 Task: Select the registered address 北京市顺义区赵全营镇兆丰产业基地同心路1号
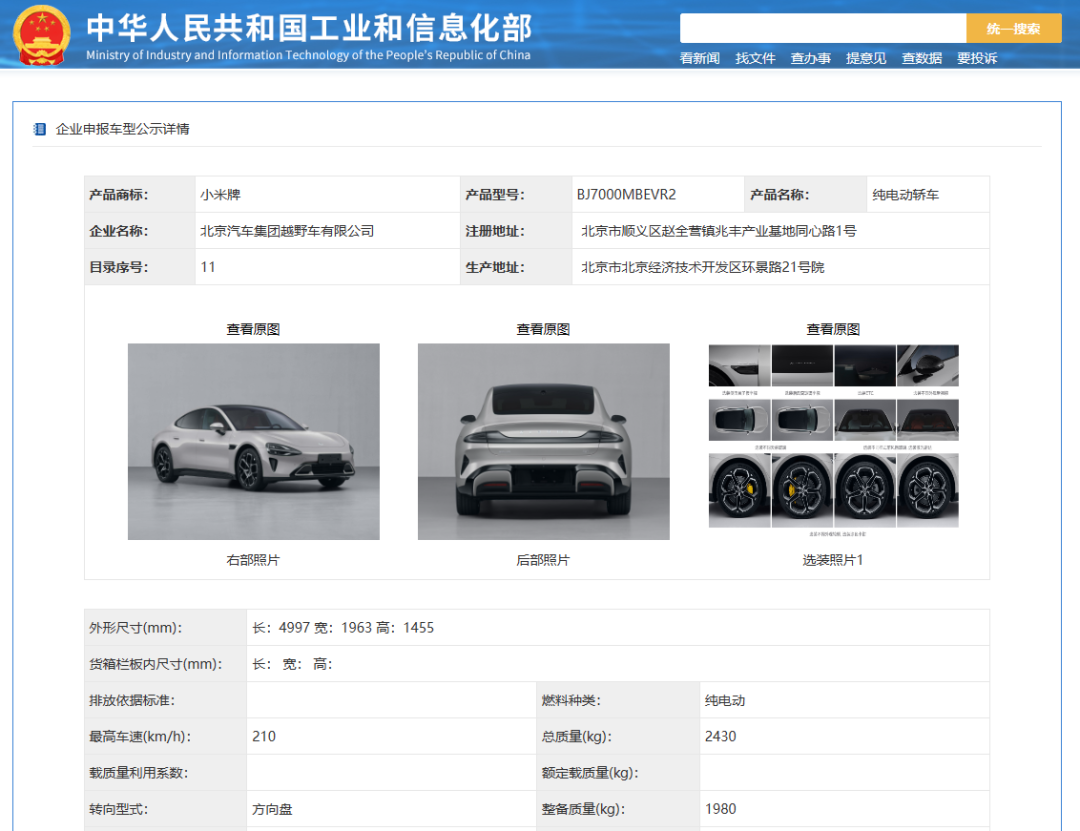[x=719, y=231]
